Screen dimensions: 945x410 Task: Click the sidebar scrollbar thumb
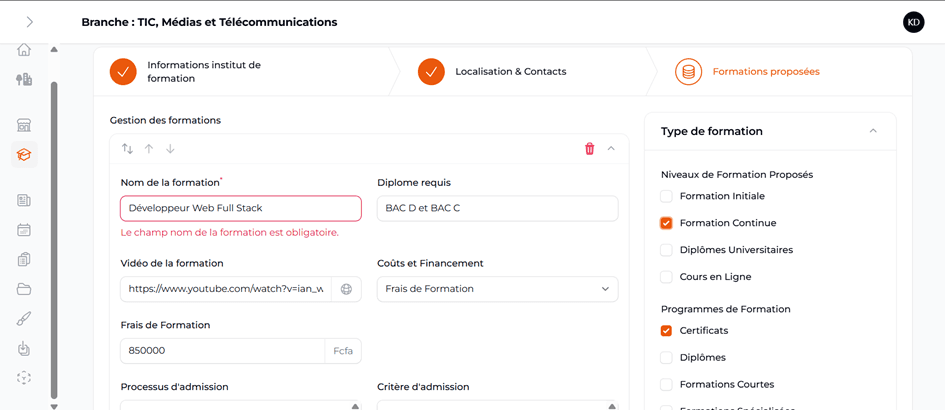point(54,240)
